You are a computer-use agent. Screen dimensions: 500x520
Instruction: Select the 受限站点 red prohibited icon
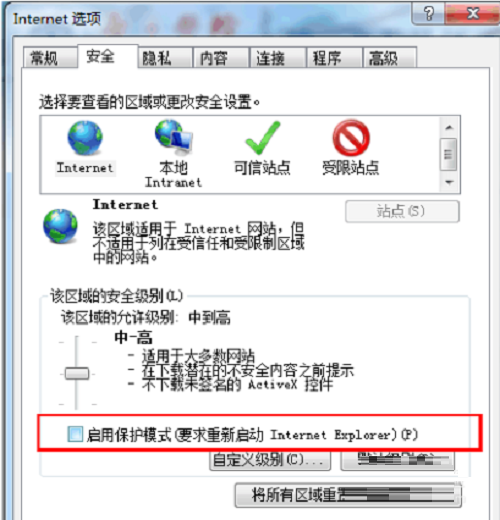pyautogui.click(x=351, y=138)
